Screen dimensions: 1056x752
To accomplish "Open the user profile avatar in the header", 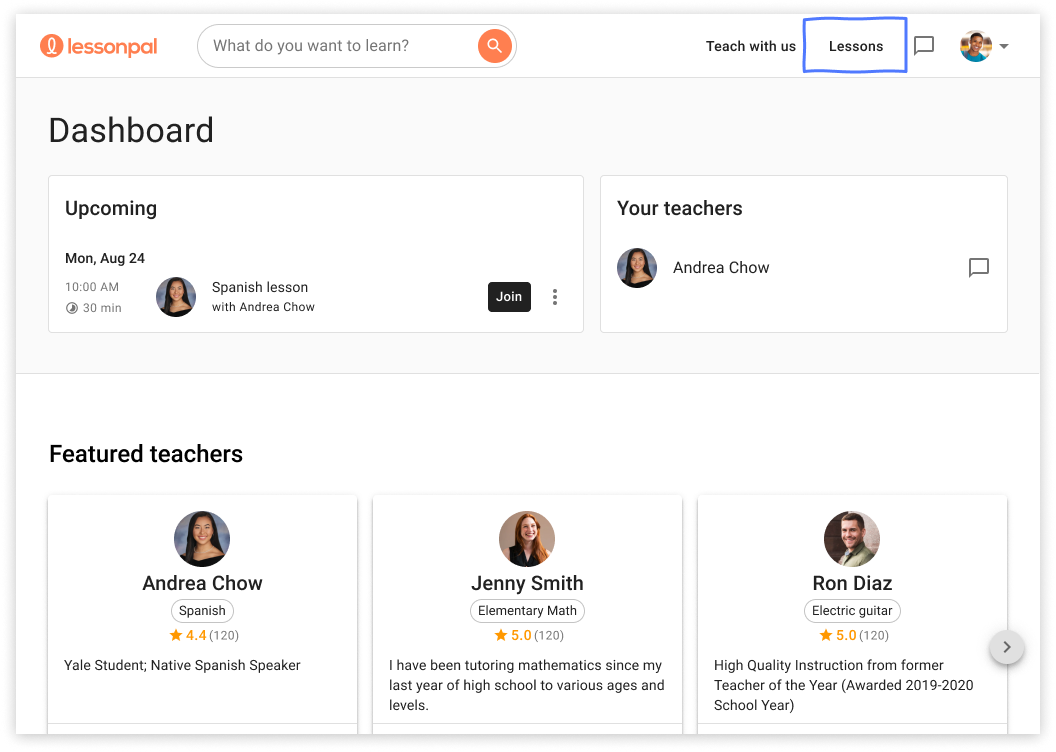I will click(x=976, y=46).
